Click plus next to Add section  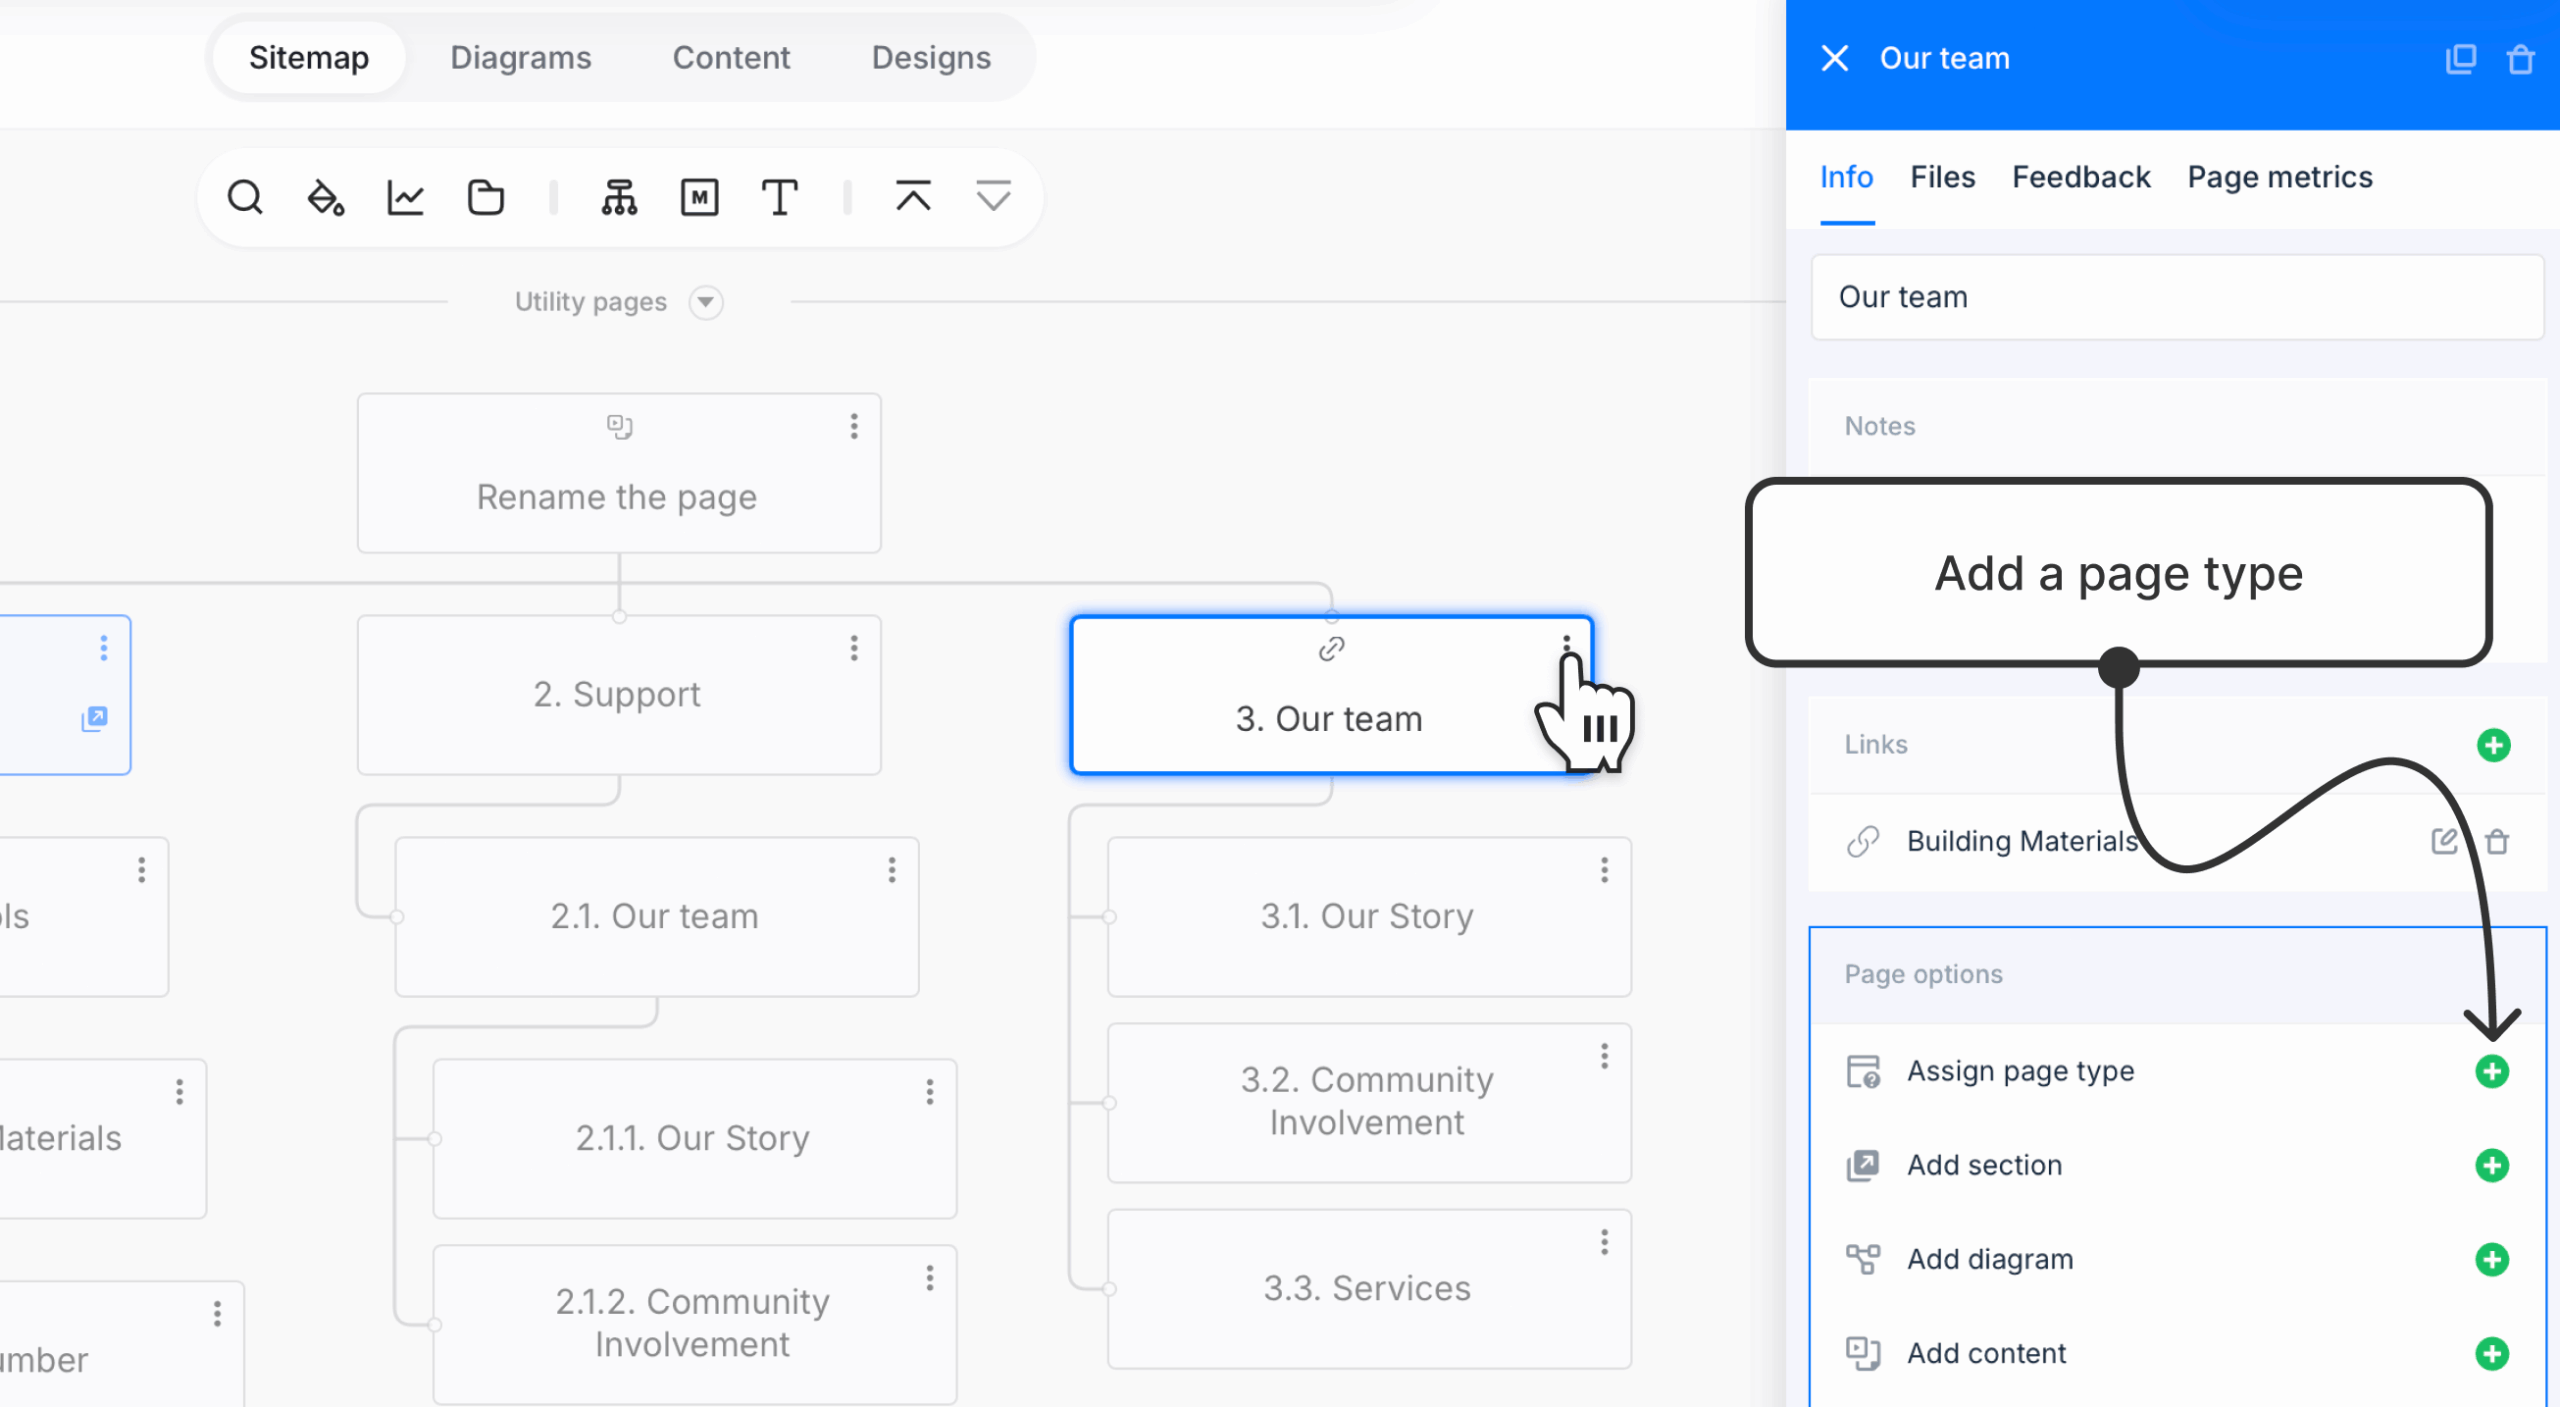tap(2491, 1165)
